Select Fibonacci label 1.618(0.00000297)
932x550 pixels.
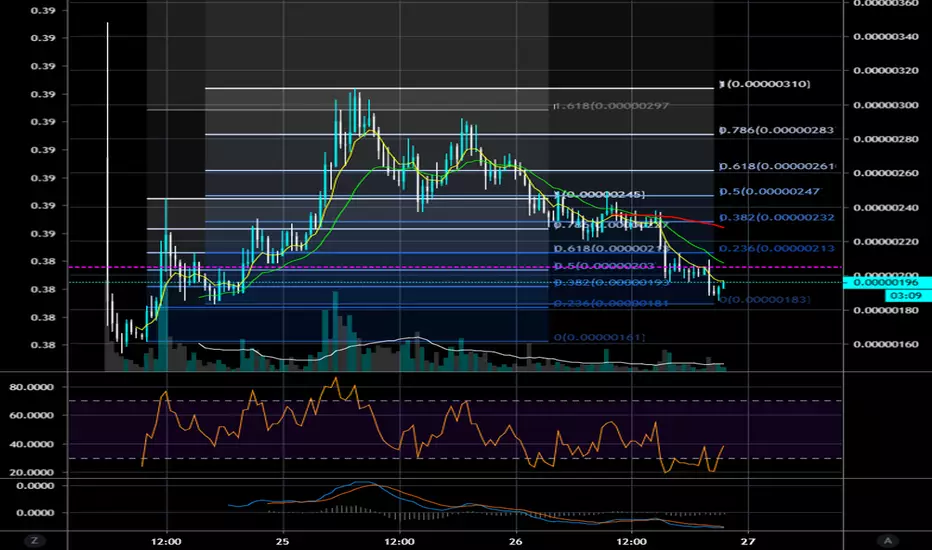pyautogui.click(x=611, y=106)
